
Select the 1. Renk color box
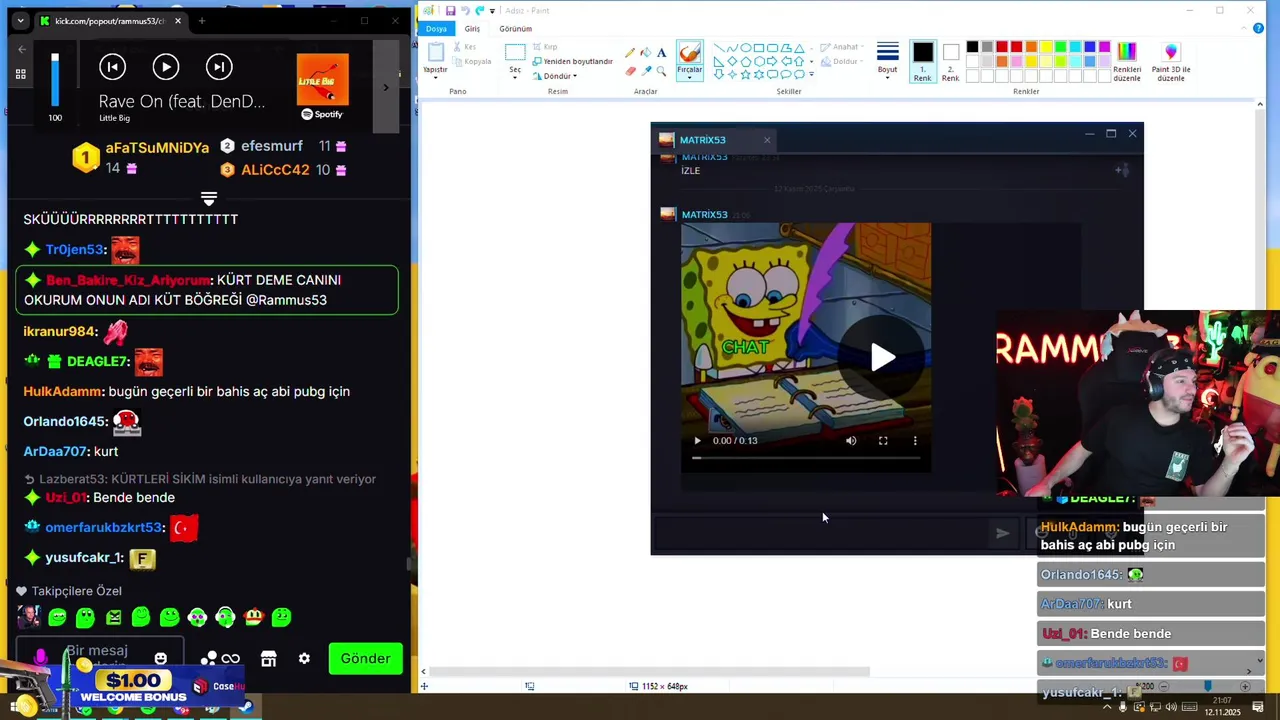click(923, 61)
